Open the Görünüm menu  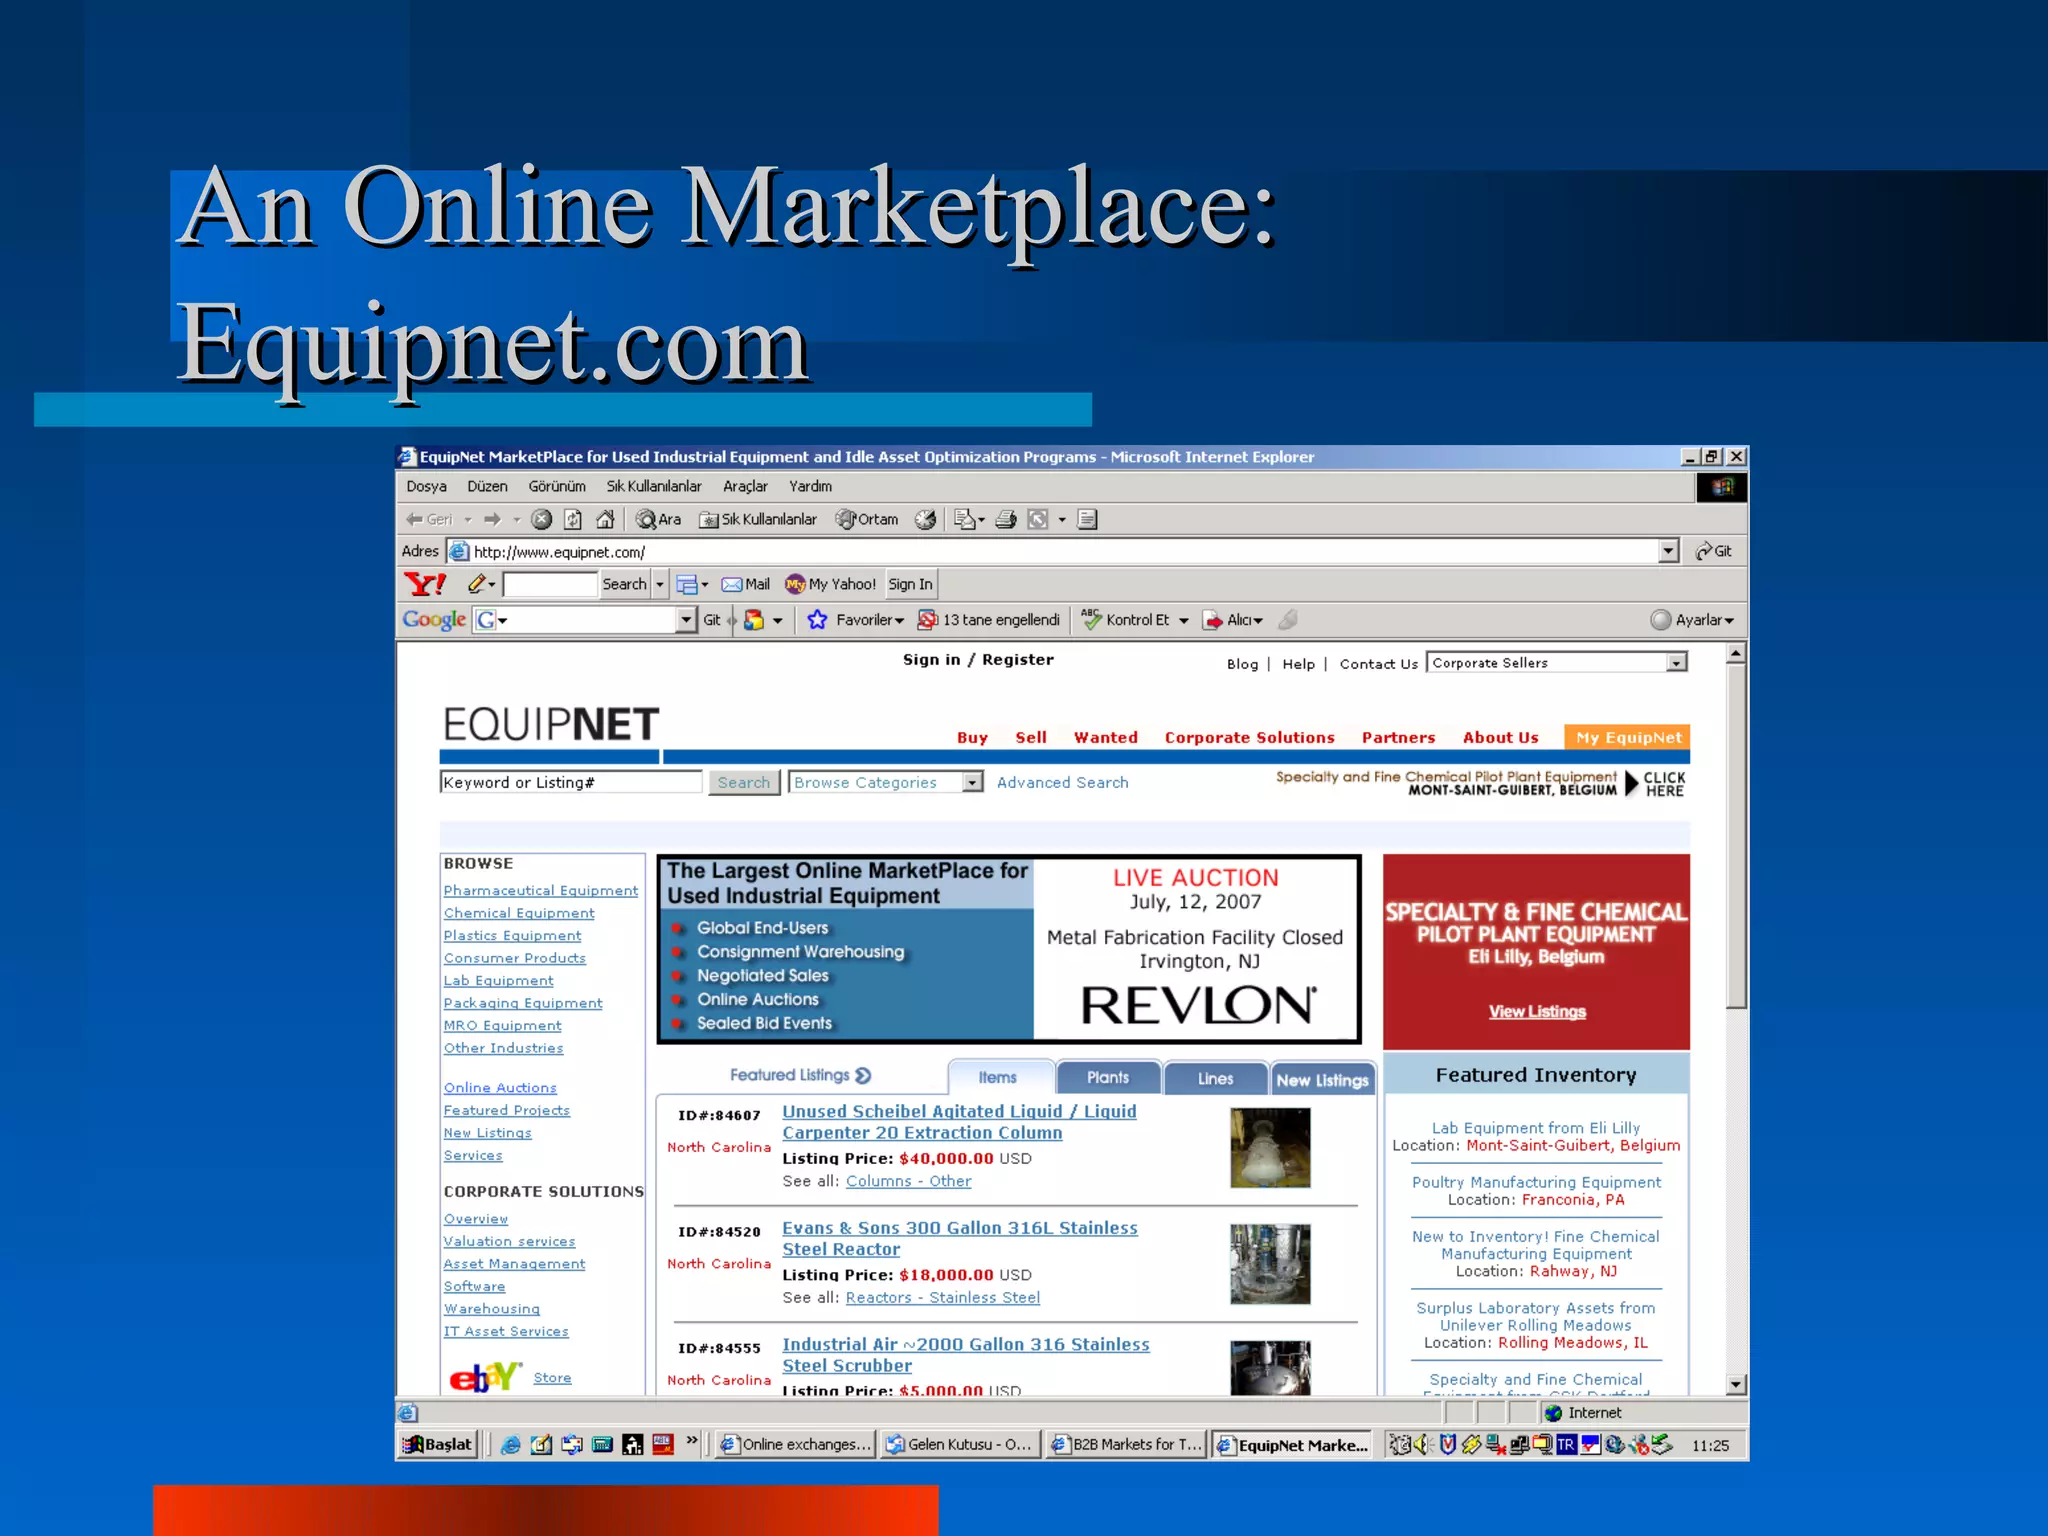(557, 486)
